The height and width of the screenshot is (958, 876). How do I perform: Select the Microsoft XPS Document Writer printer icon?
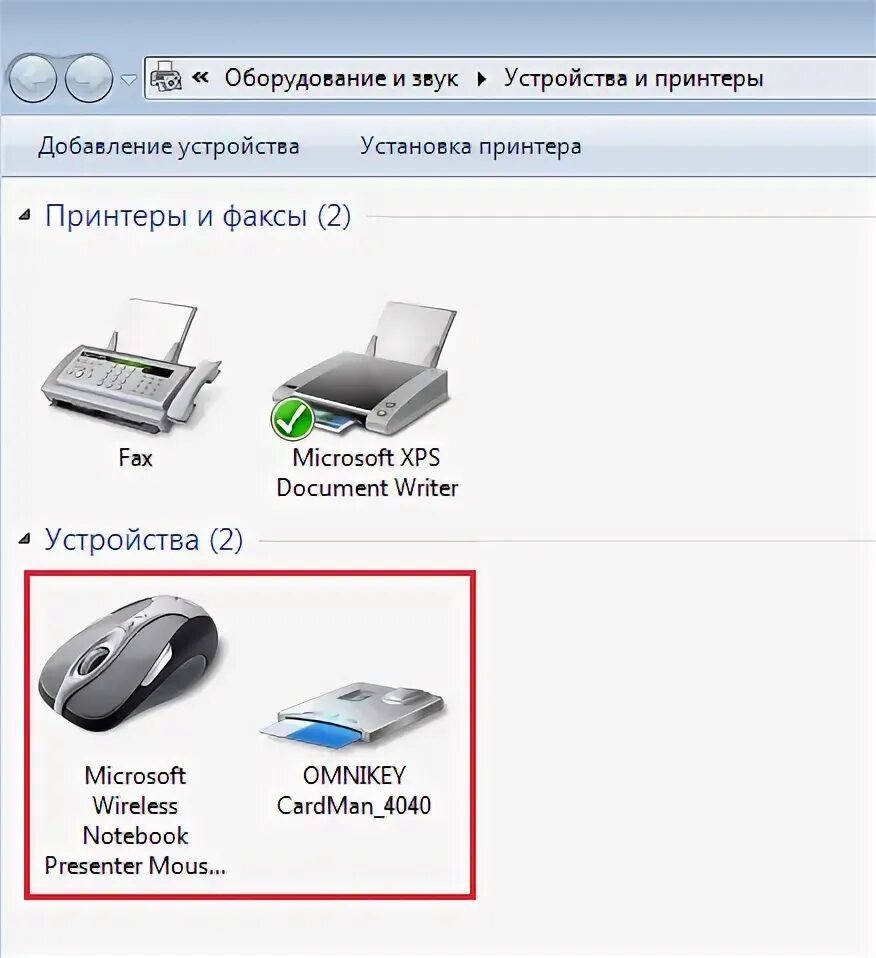364,370
